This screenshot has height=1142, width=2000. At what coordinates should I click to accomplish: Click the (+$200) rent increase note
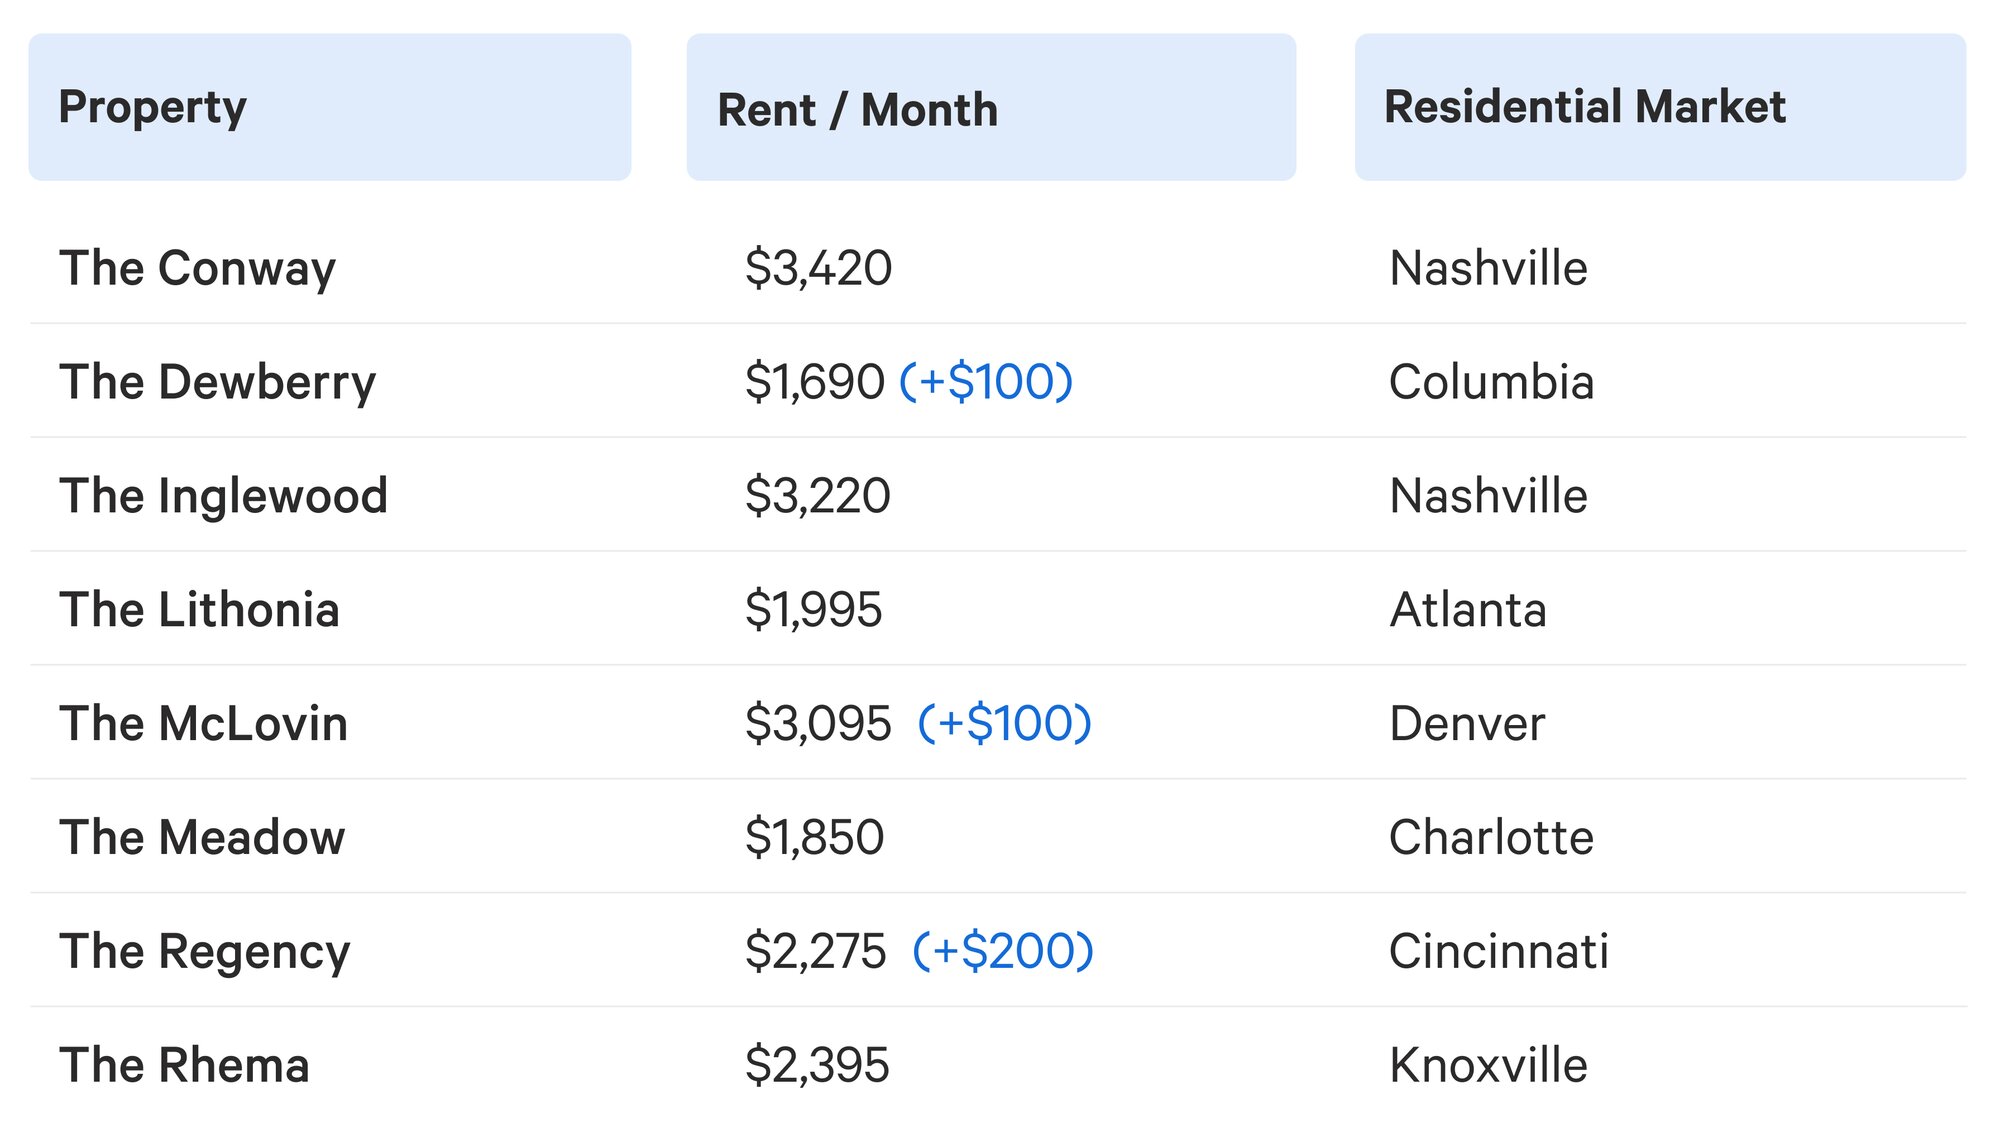click(x=1003, y=951)
